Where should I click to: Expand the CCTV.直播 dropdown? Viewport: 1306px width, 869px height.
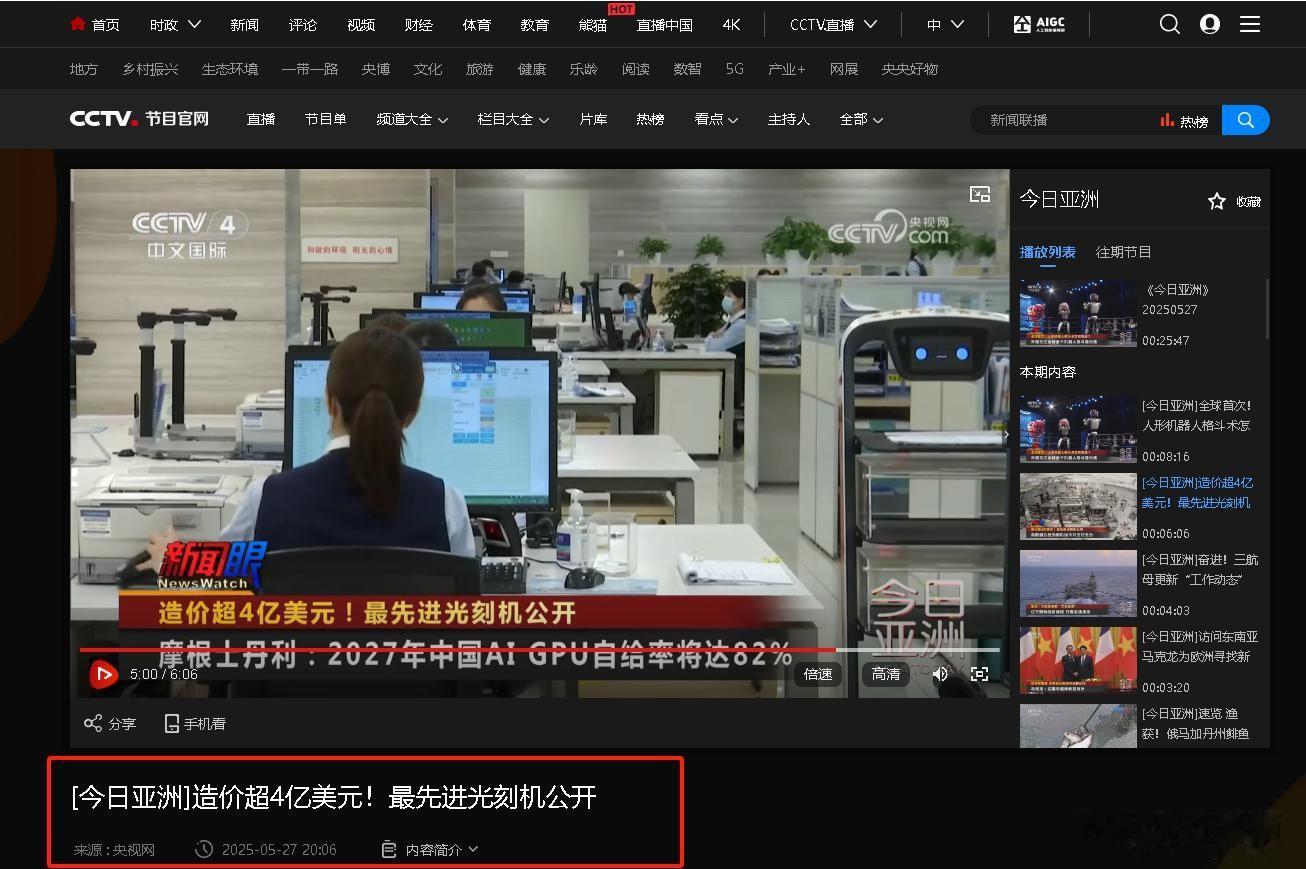(x=834, y=24)
